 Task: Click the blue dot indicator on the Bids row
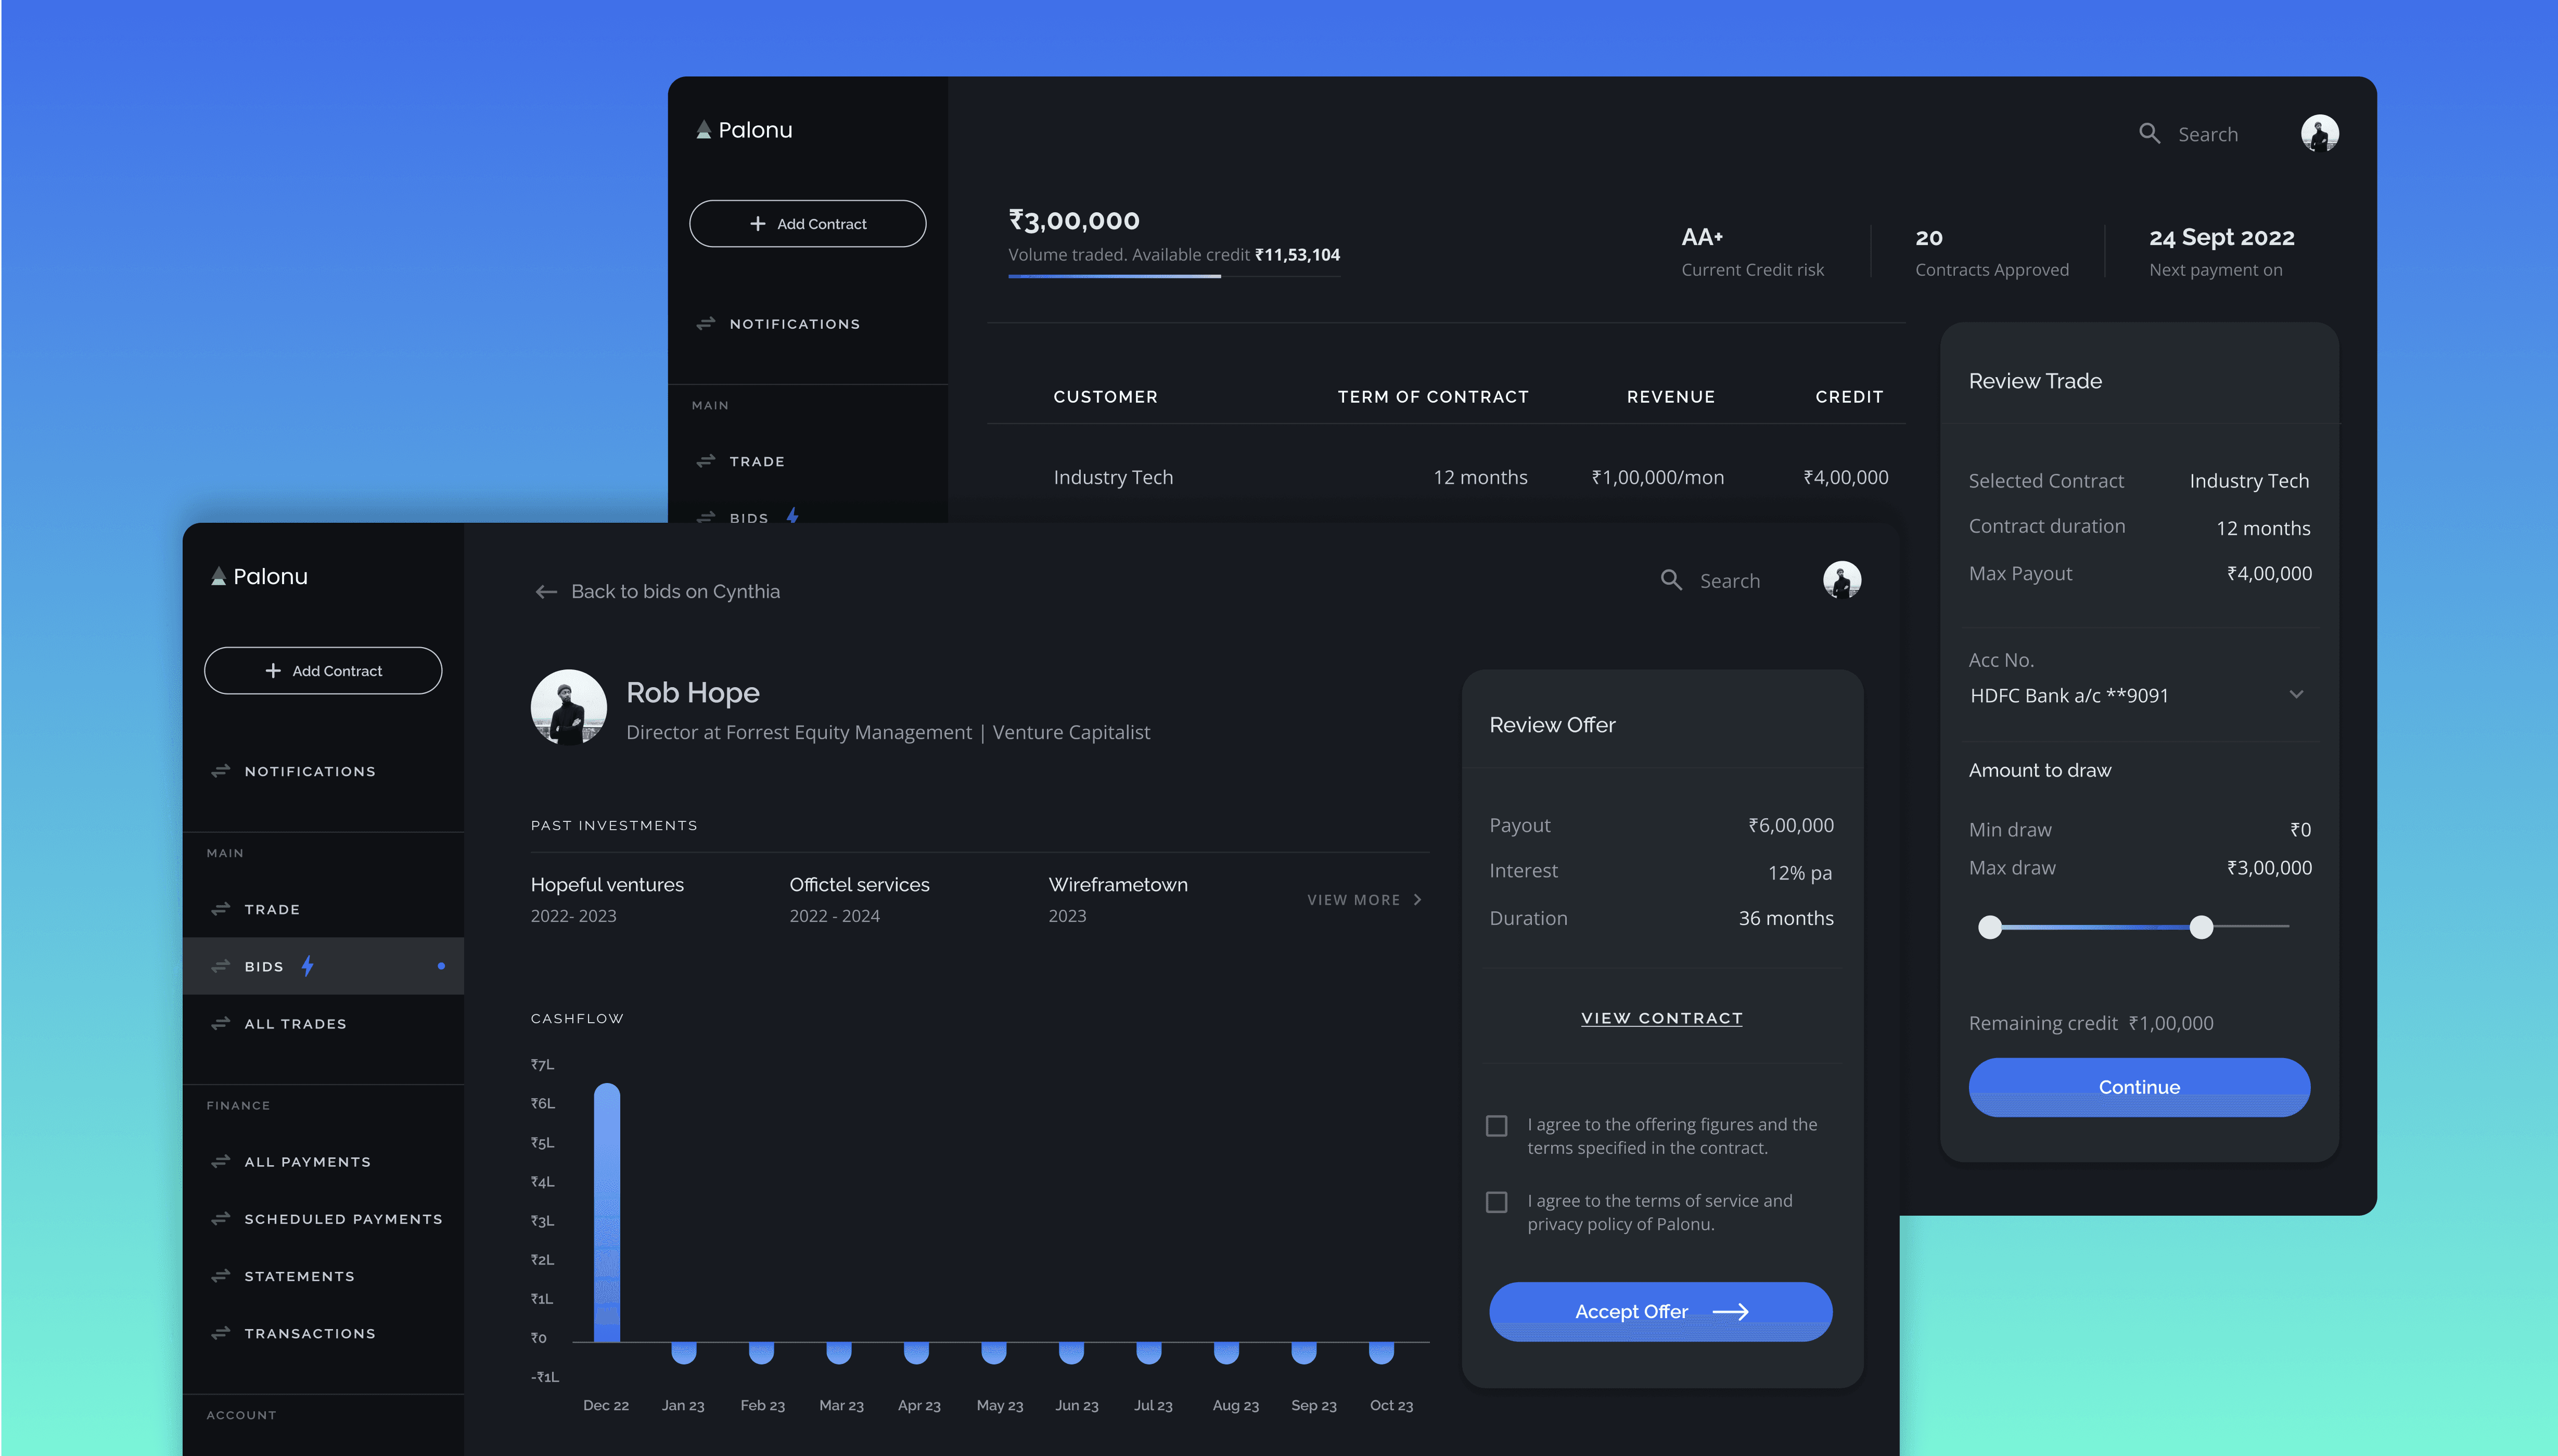pyautogui.click(x=441, y=966)
